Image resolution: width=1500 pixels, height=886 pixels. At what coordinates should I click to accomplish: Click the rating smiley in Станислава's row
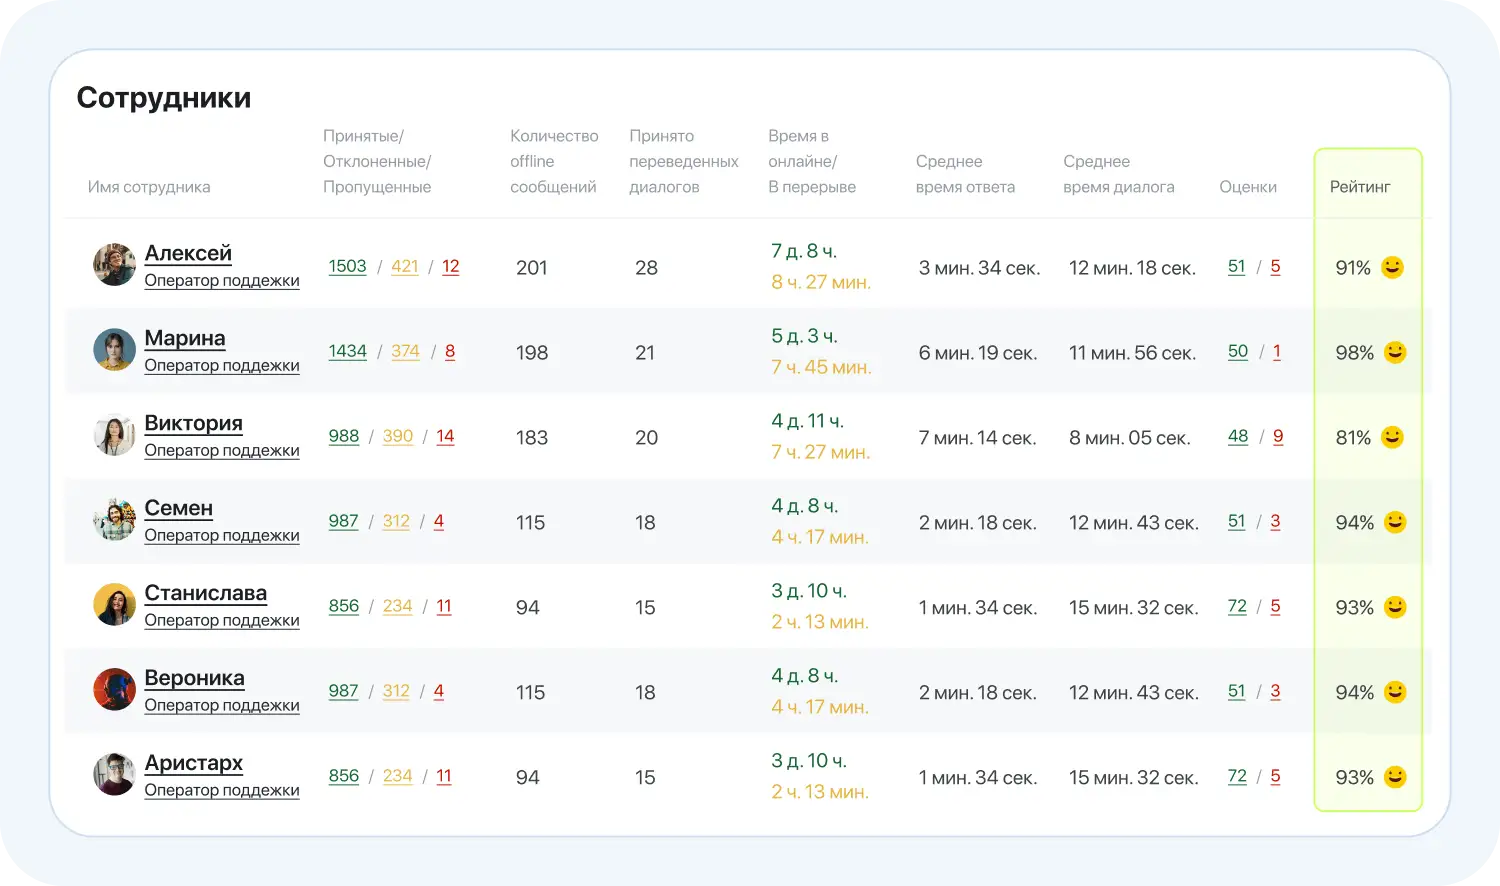click(1394, 607)
